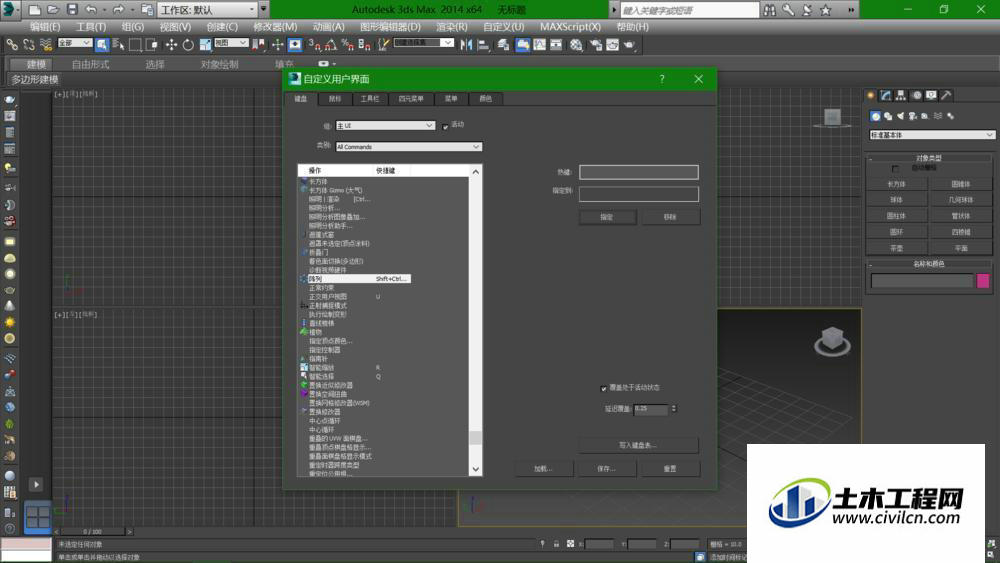
Task: Activate the Select and Rotate tool
Action: (188, 45)
